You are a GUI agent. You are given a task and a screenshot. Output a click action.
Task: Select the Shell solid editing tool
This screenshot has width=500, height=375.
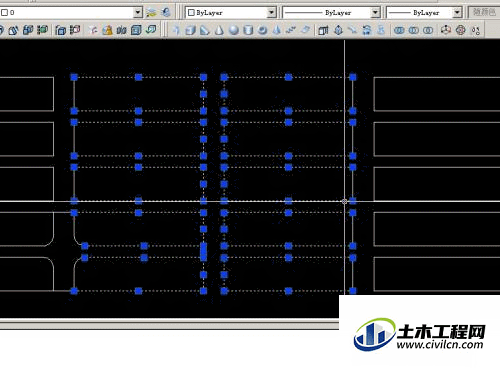coord(136,30)
